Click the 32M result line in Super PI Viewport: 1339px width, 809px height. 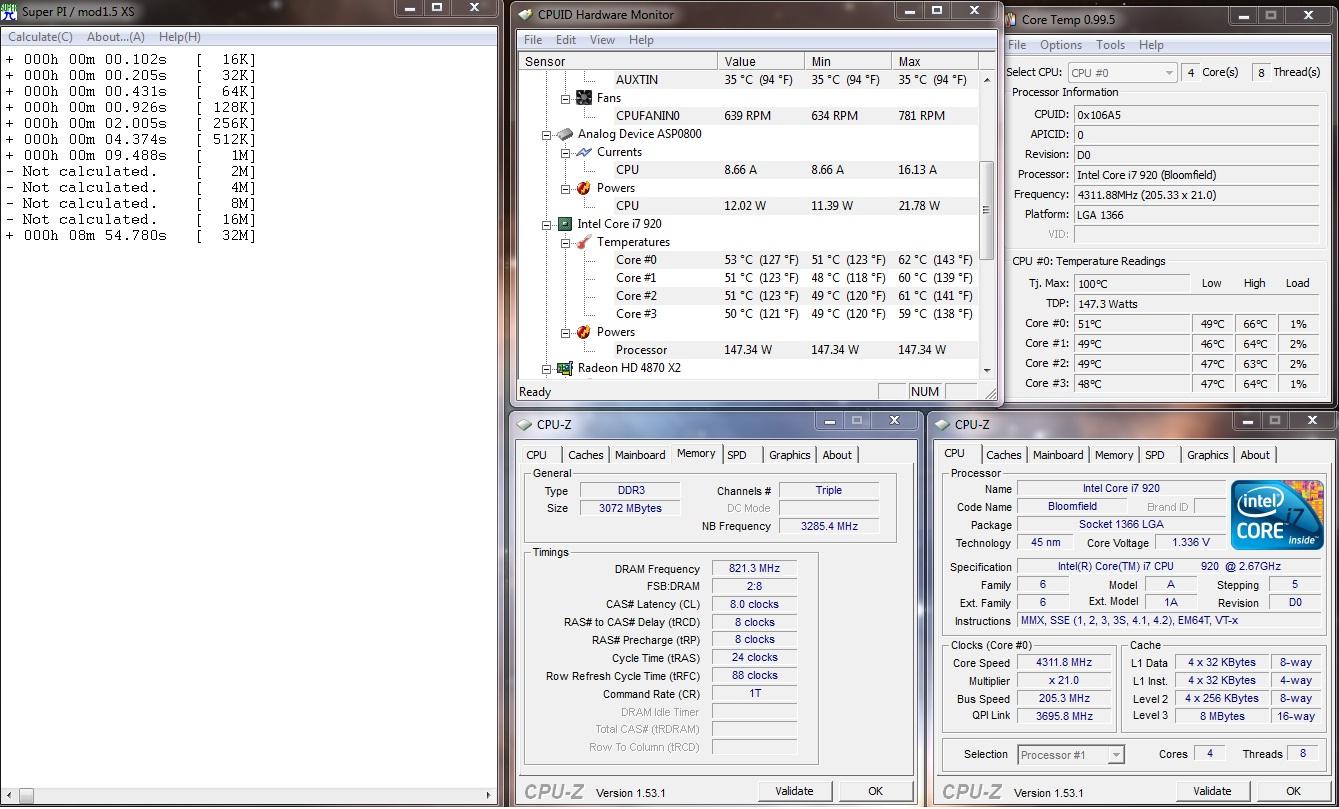tap(131, 235)
